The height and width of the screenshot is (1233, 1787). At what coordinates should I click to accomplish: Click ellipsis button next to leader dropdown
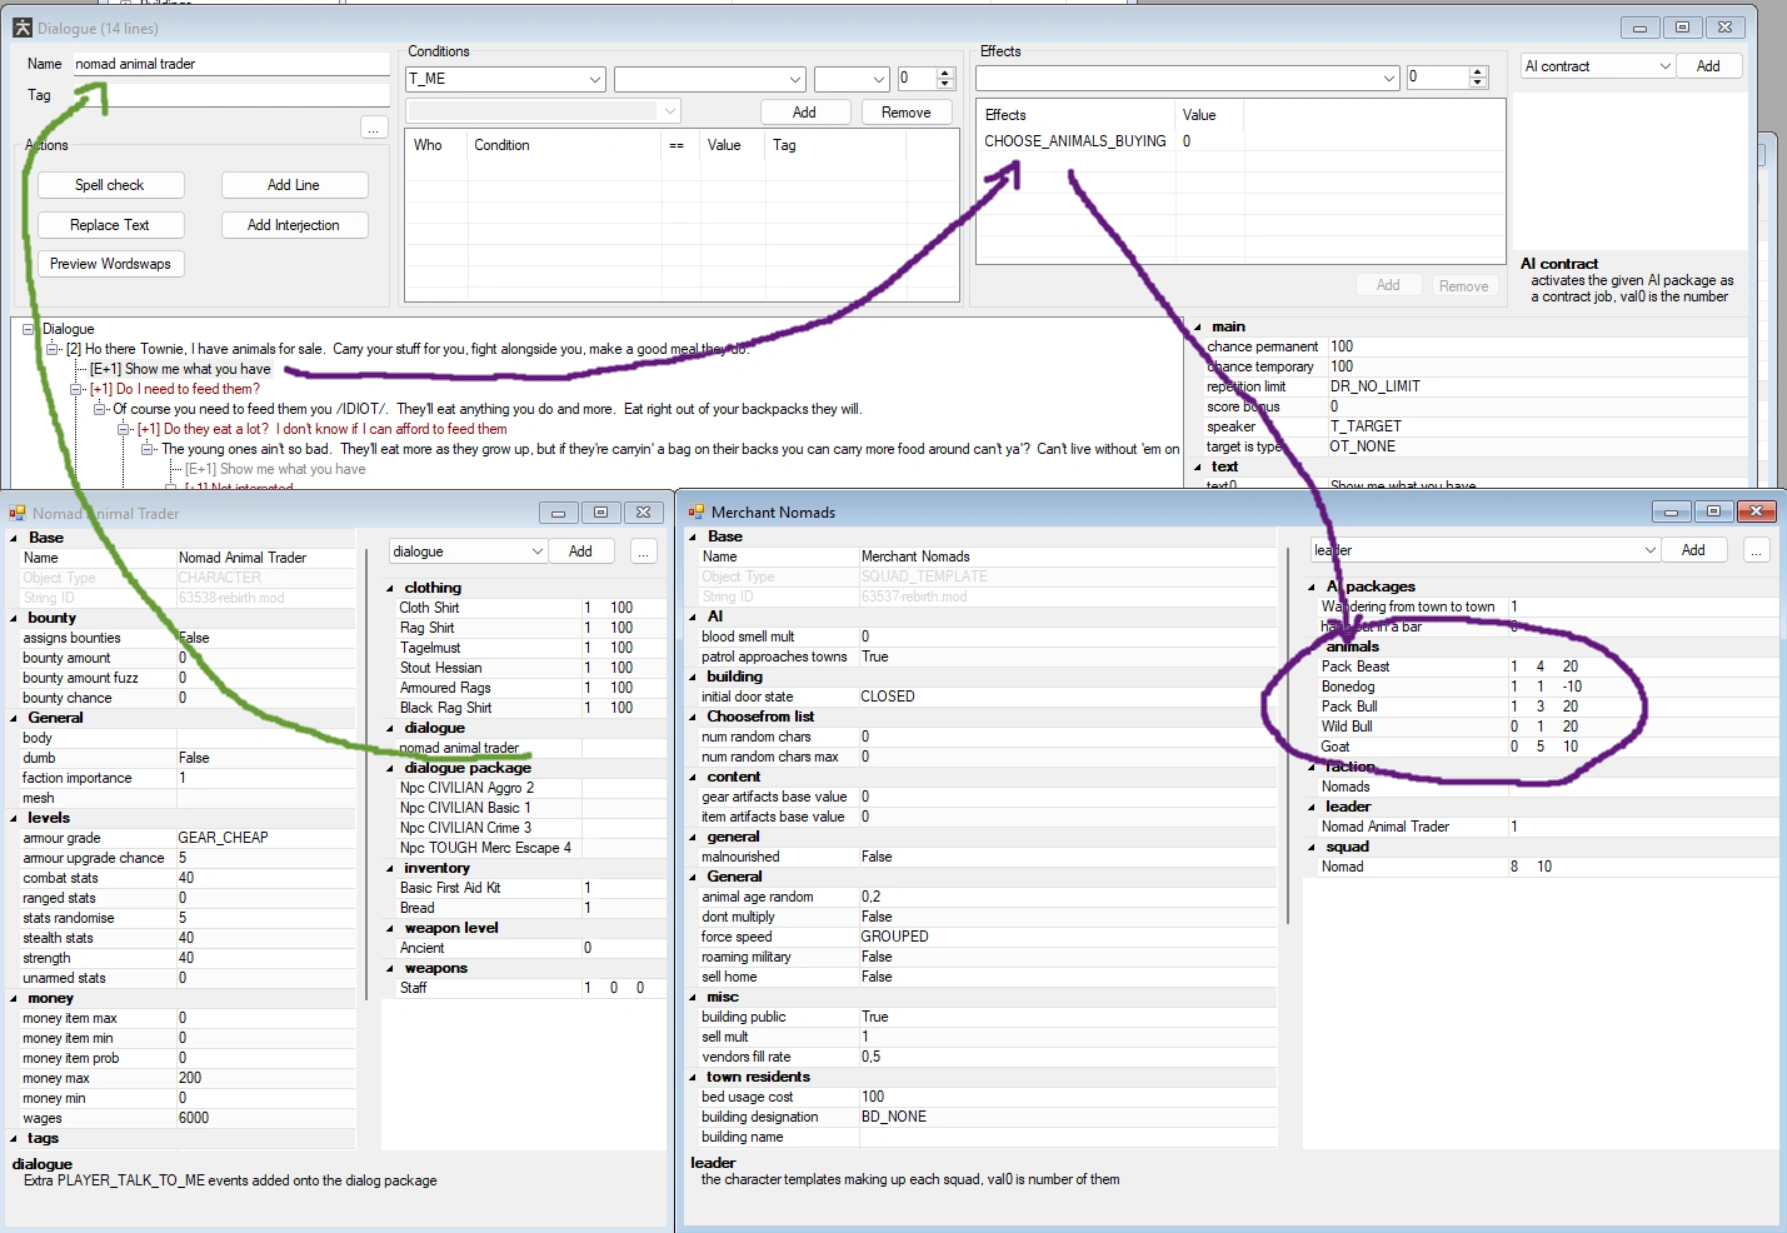1756,550
